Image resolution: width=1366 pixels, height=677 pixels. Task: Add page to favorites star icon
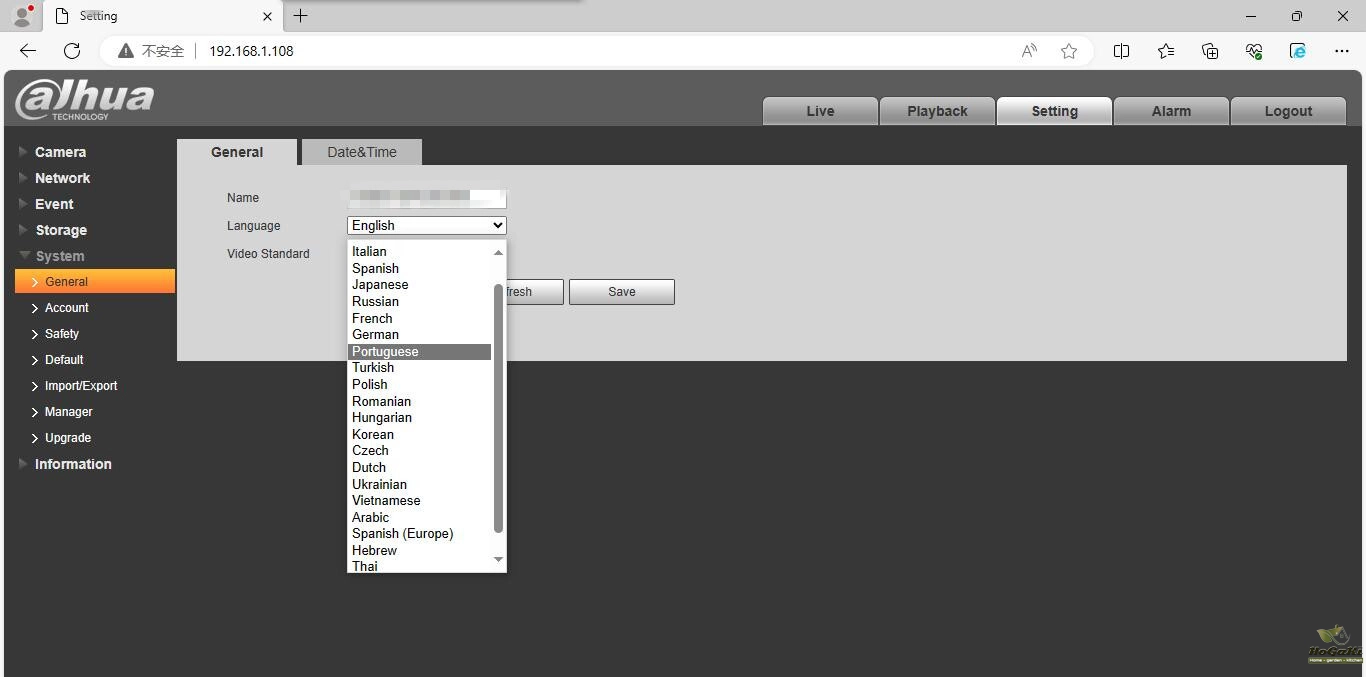1069,51
